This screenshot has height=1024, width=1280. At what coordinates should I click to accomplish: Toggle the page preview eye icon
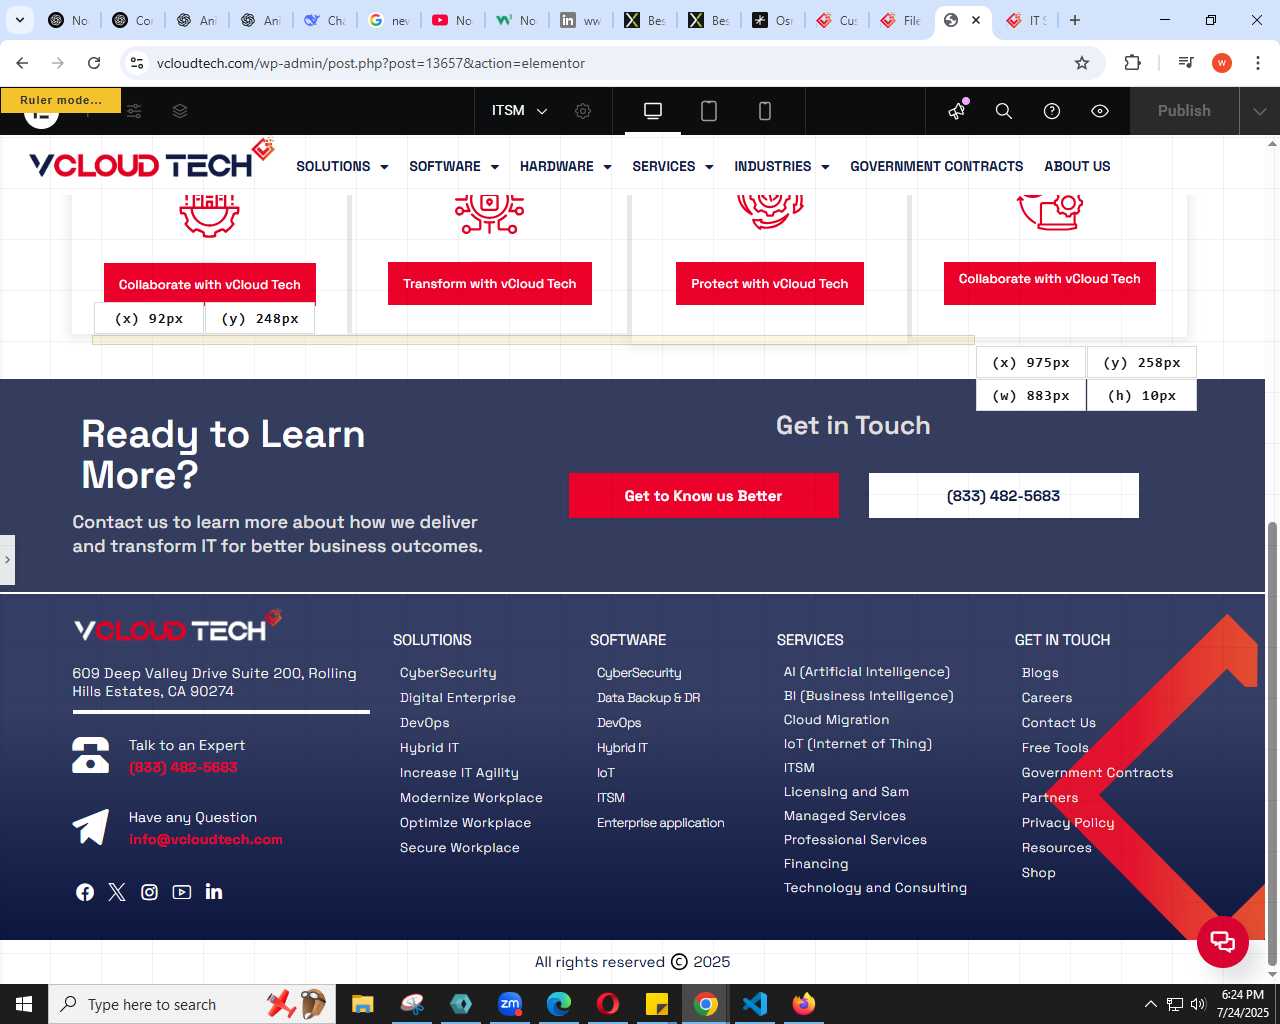tap(1100, 111)
